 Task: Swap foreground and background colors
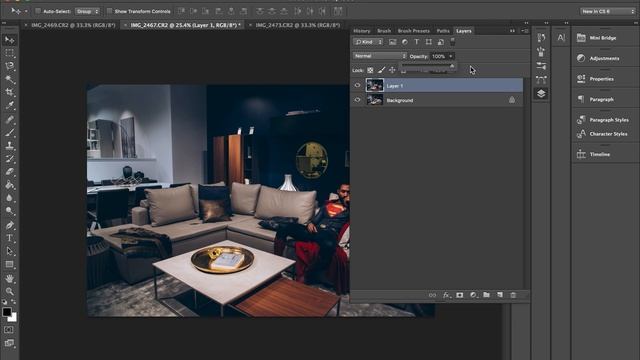click(x=13, y=302)
